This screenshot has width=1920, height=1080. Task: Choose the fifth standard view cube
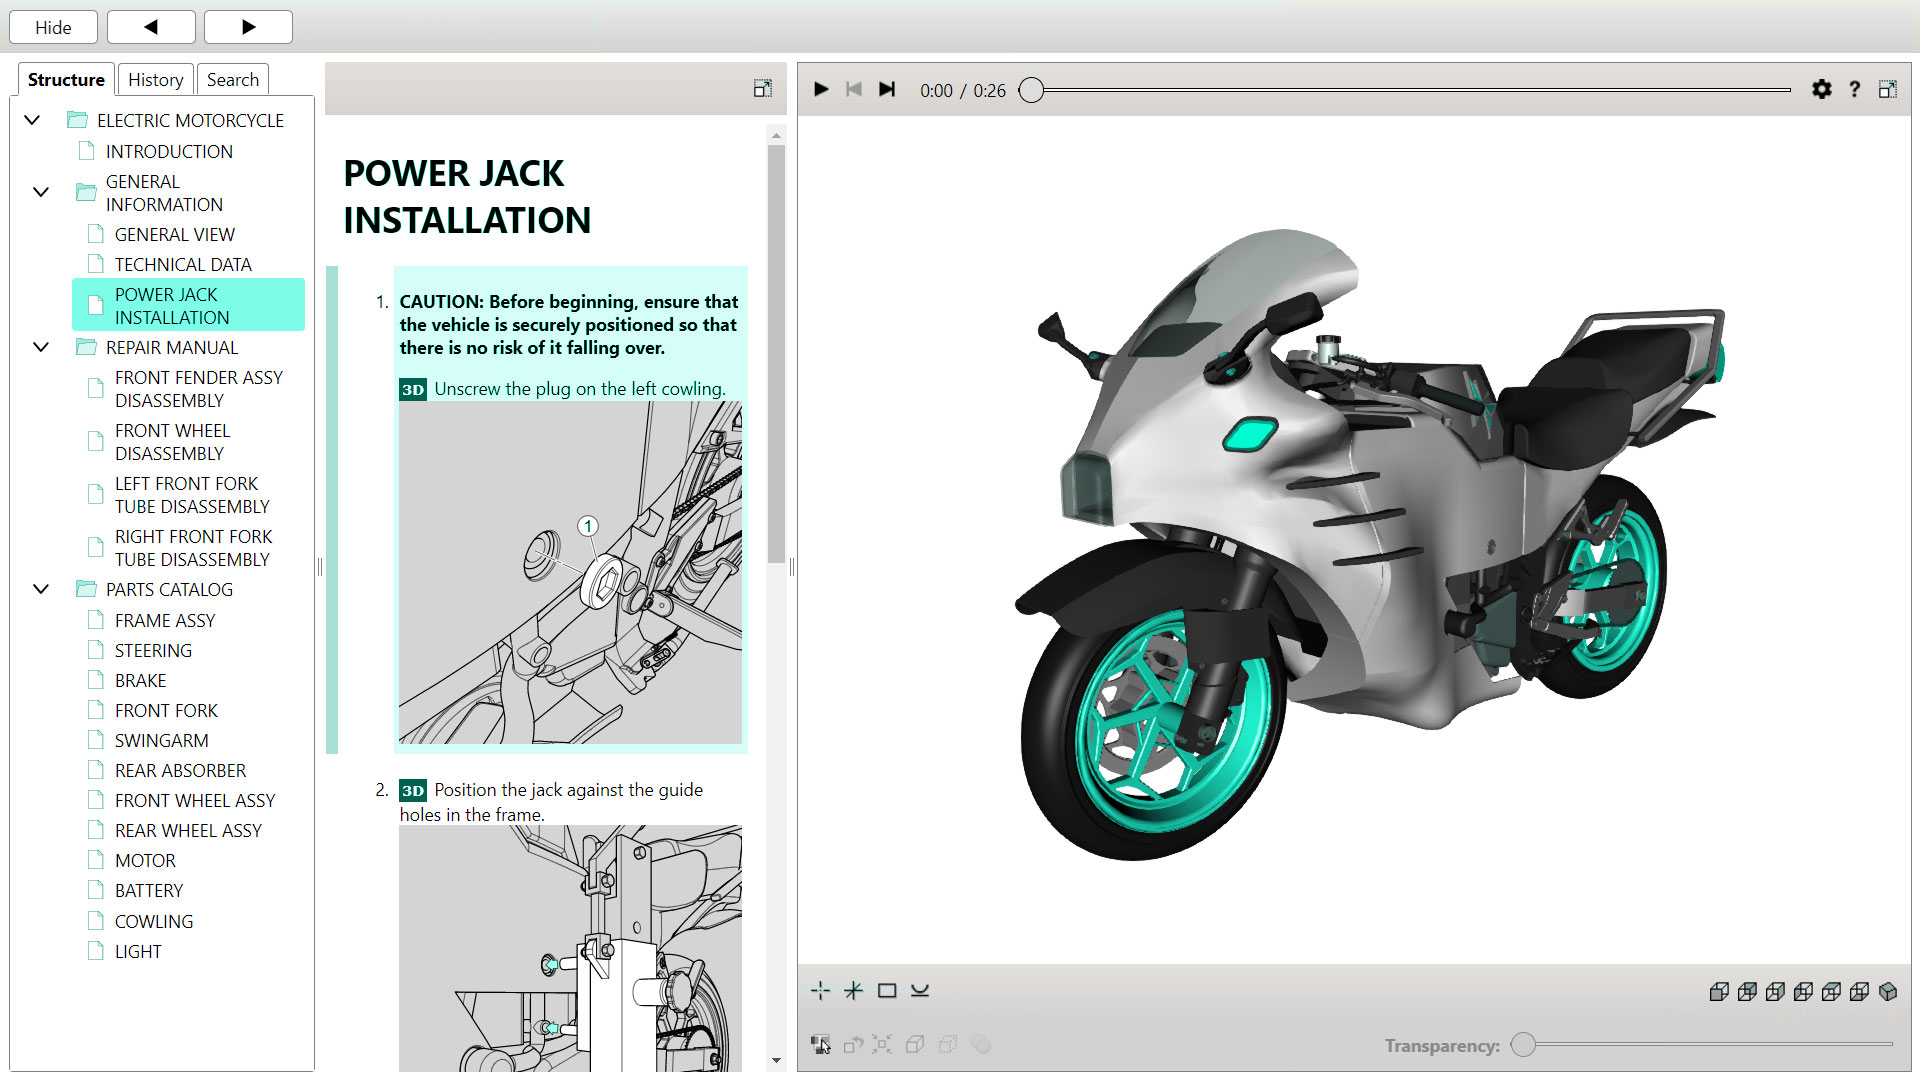tap(1831, 991)
